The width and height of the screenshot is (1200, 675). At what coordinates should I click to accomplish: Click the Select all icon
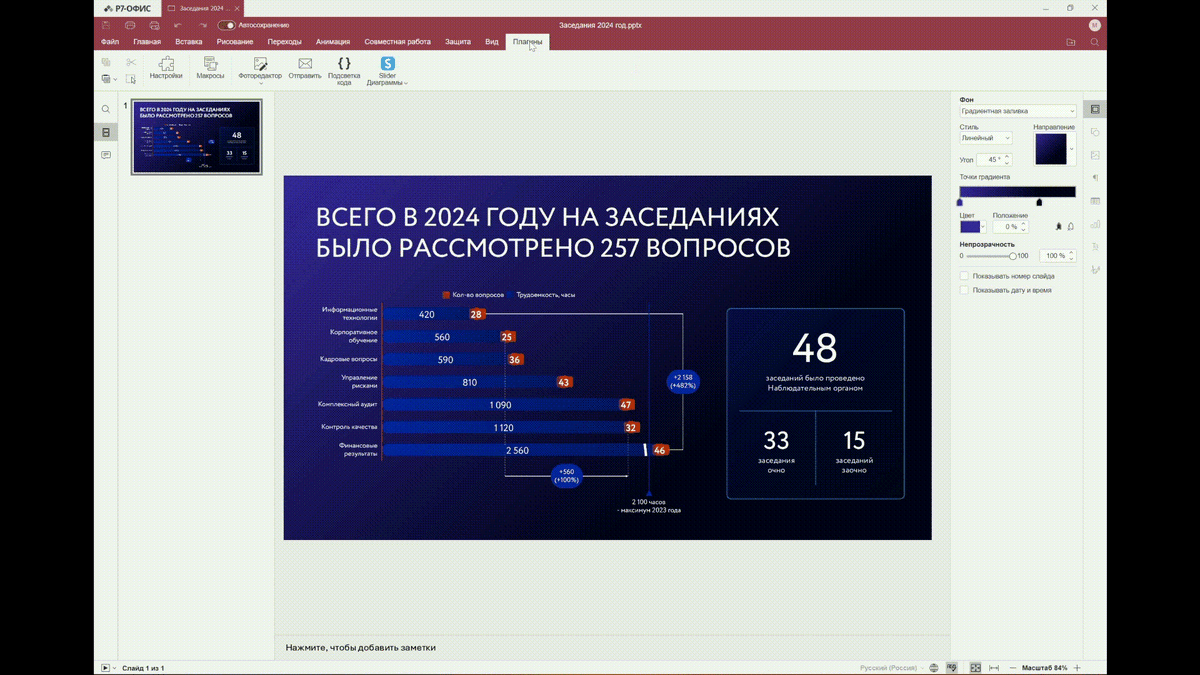click(130, 79)
